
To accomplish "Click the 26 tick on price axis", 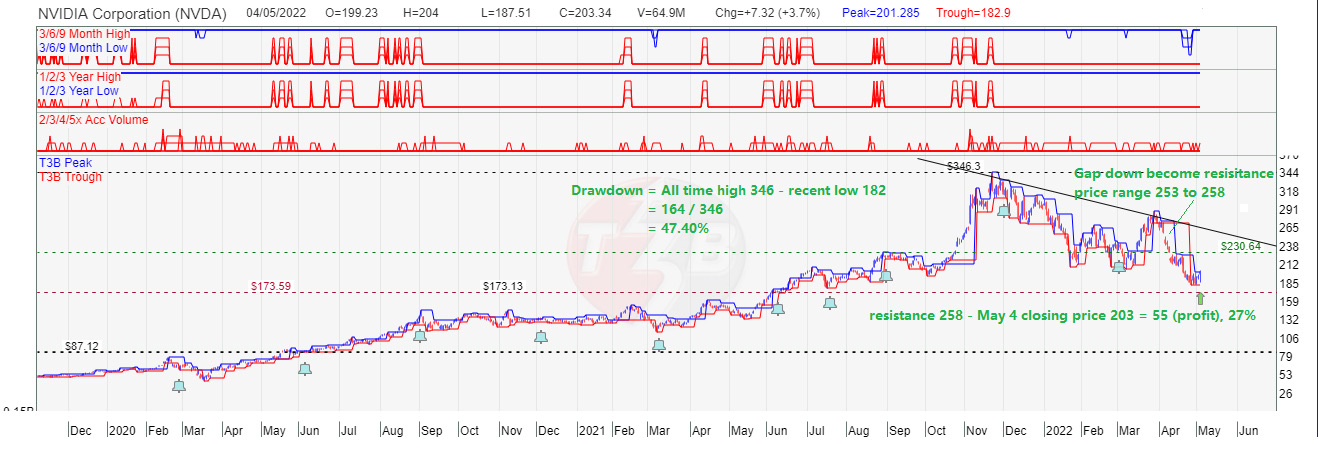I will pos(1286,393).
